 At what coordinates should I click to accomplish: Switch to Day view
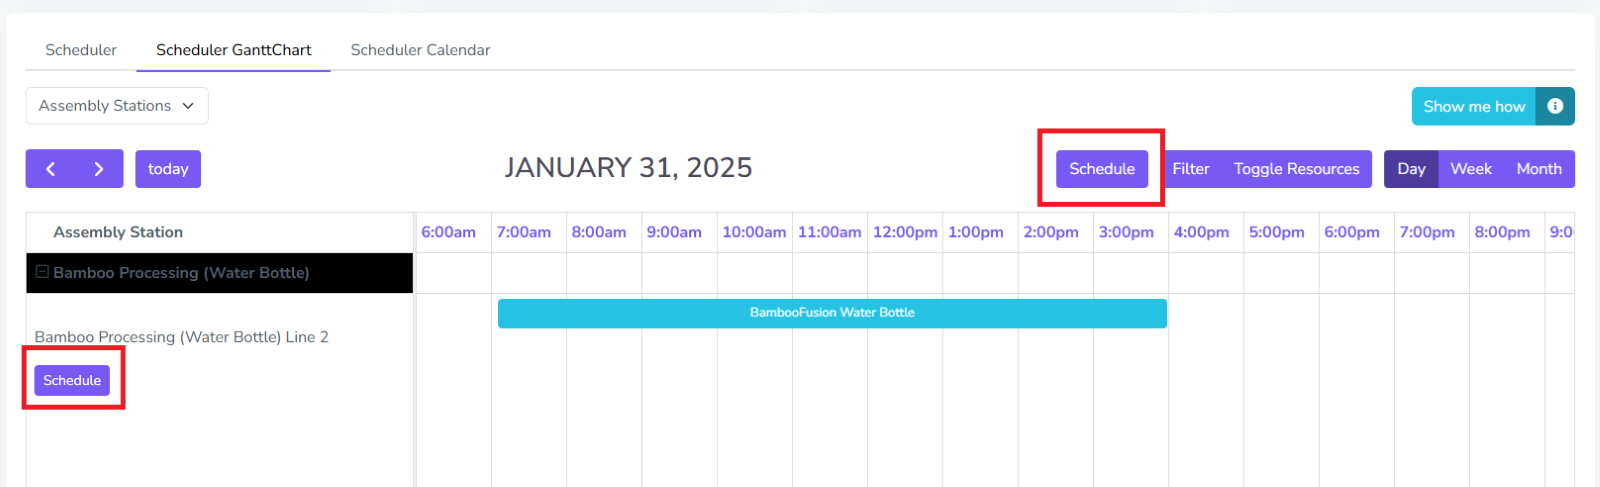click(x=1411, y=169)
